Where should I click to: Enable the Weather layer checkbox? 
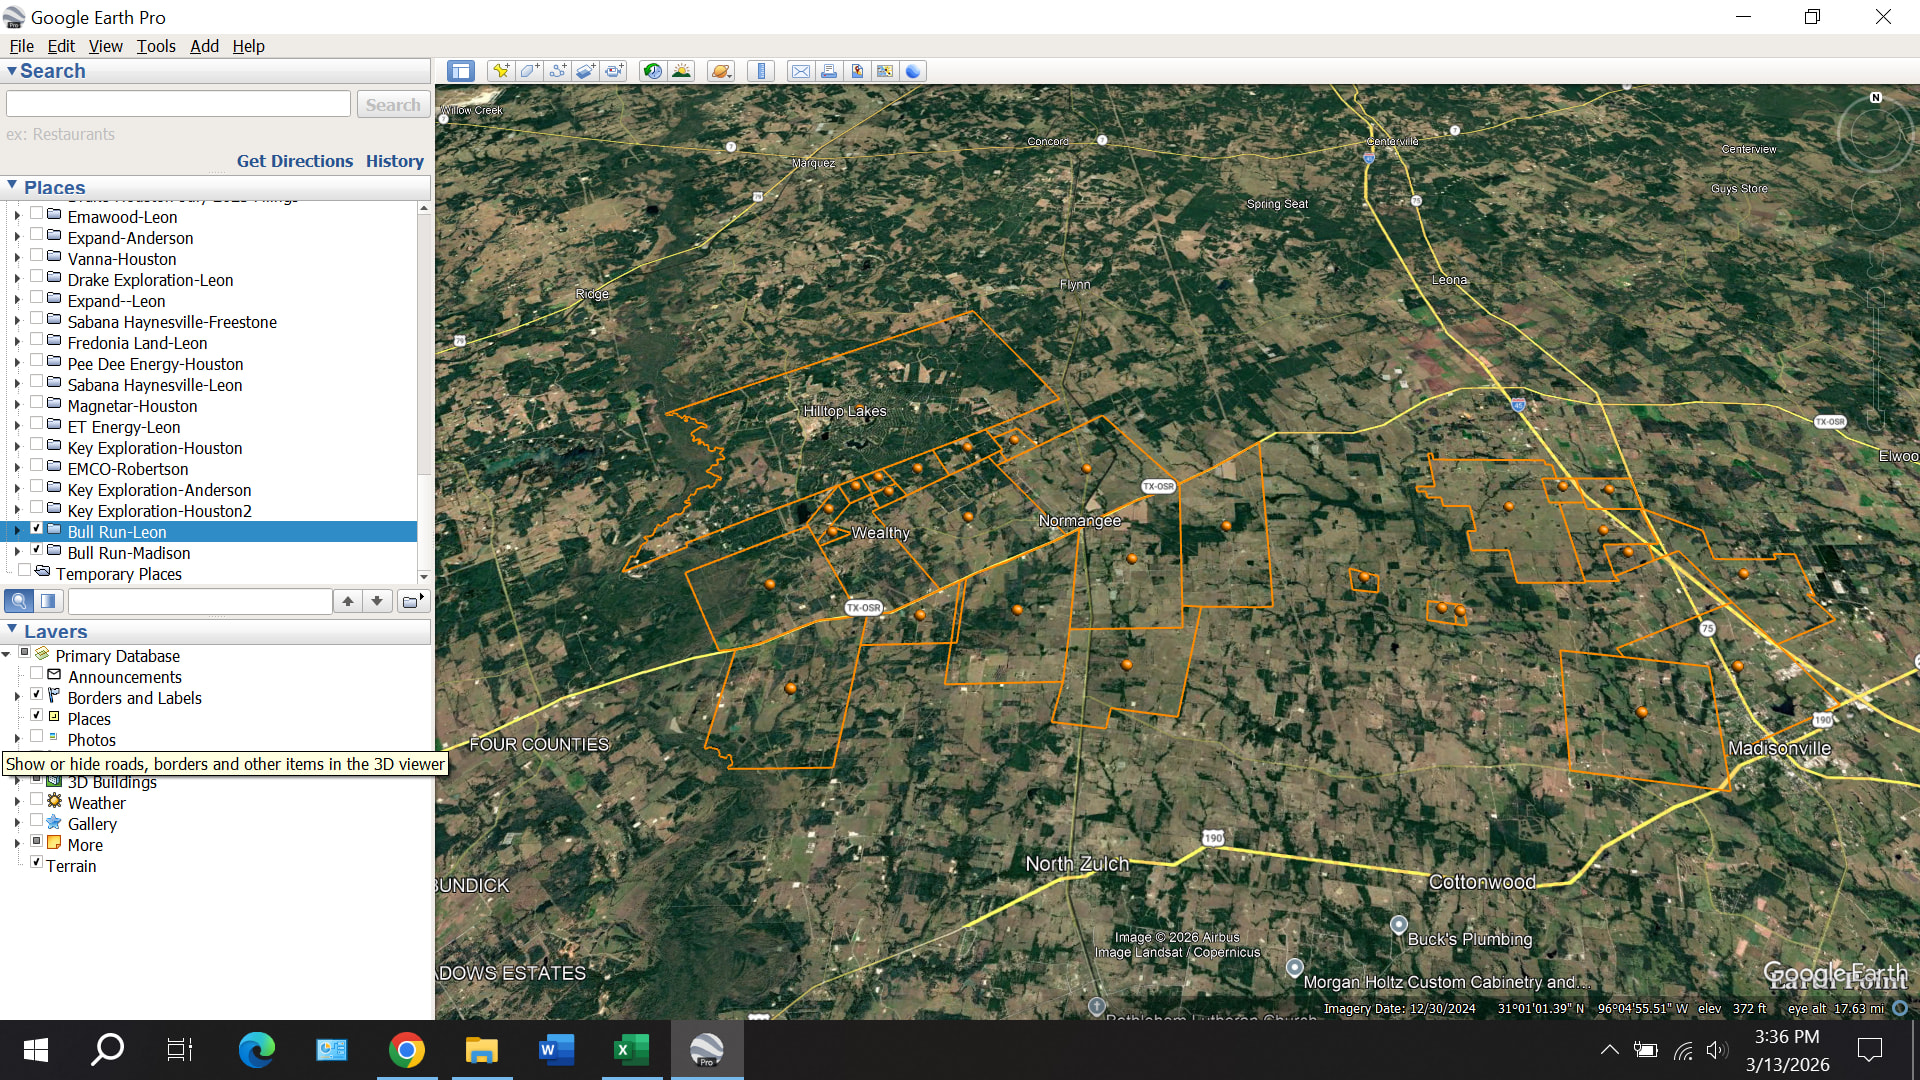click(x=37, y=800)
